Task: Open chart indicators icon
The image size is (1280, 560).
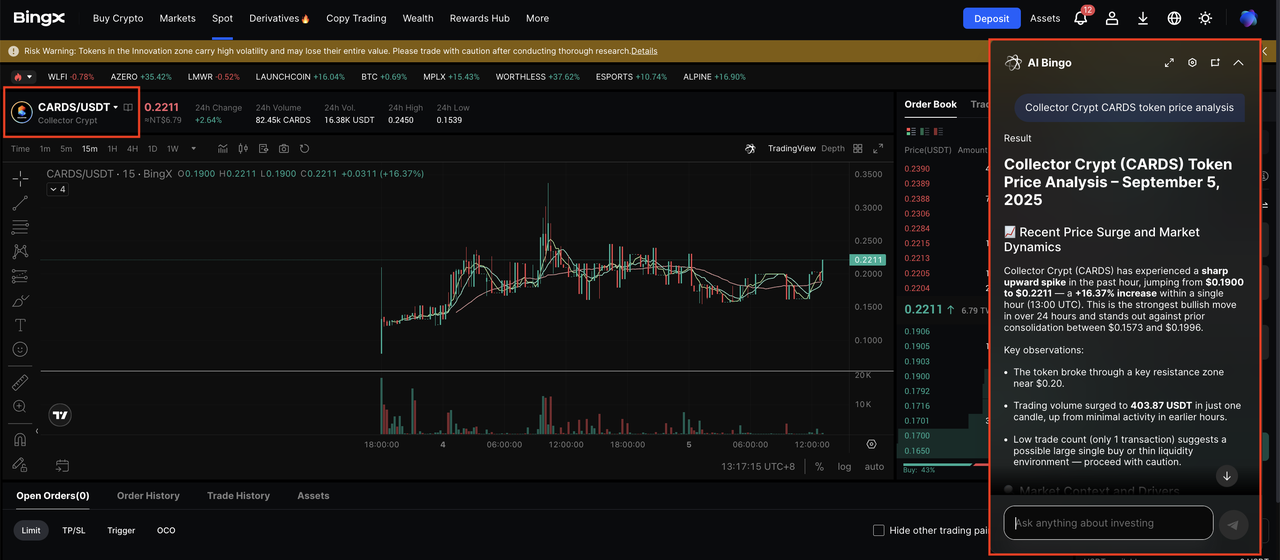Action: 222,149
